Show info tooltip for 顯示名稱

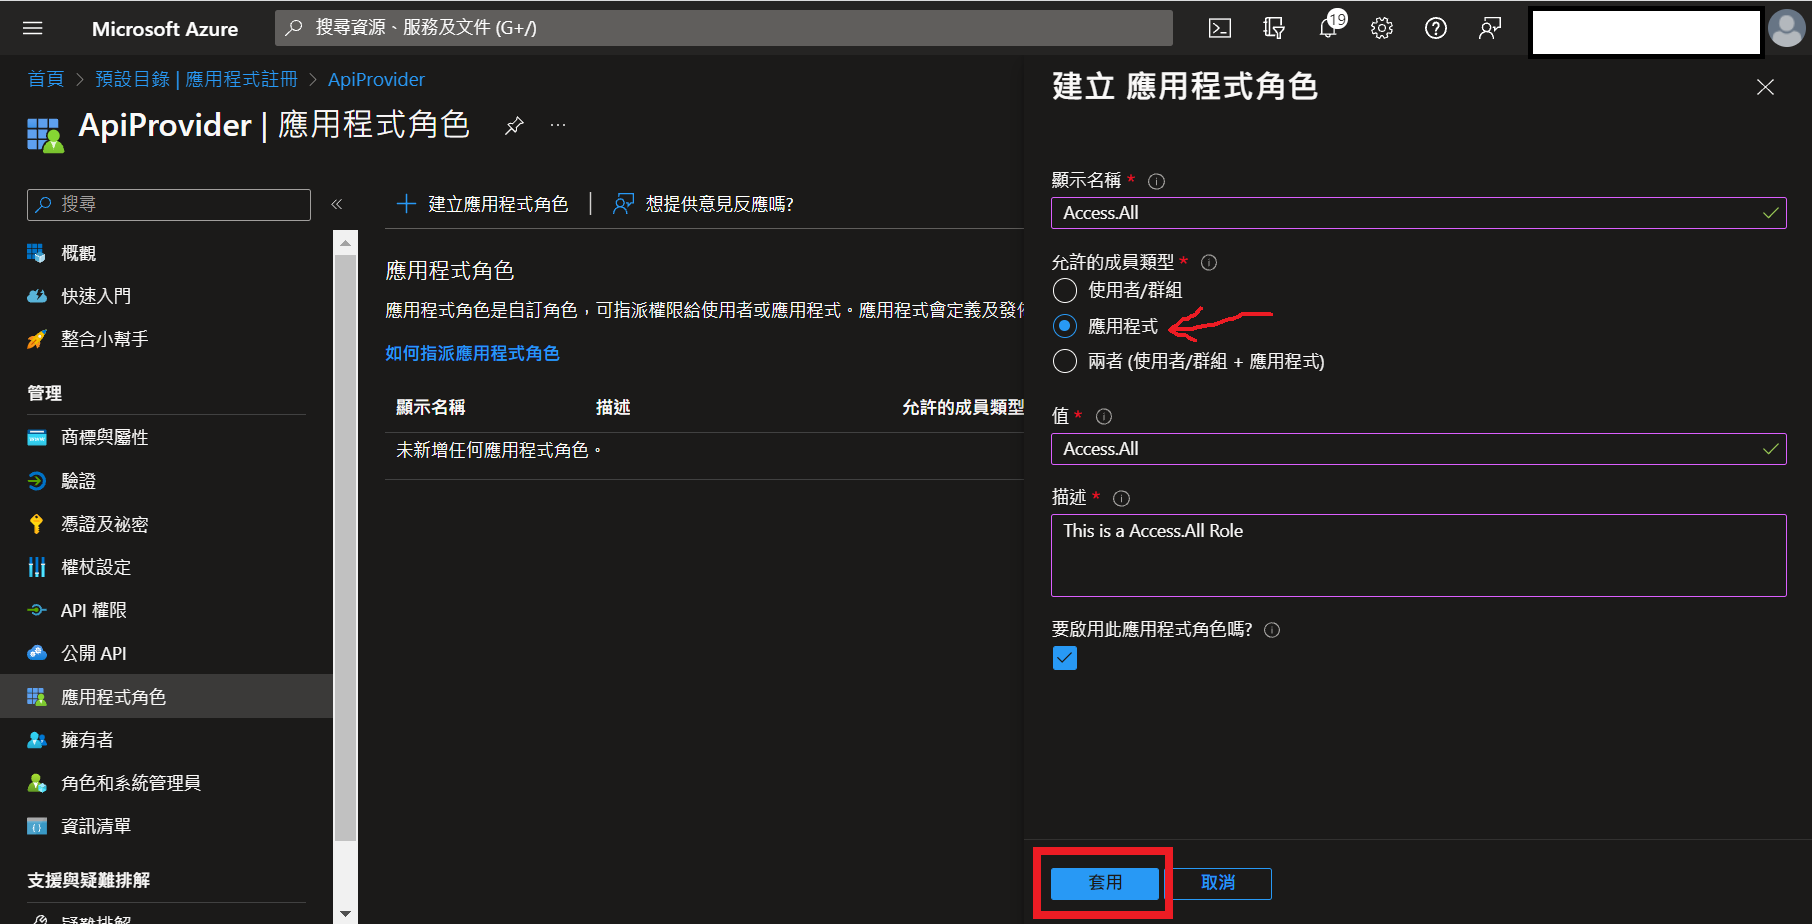(1157, 181)
